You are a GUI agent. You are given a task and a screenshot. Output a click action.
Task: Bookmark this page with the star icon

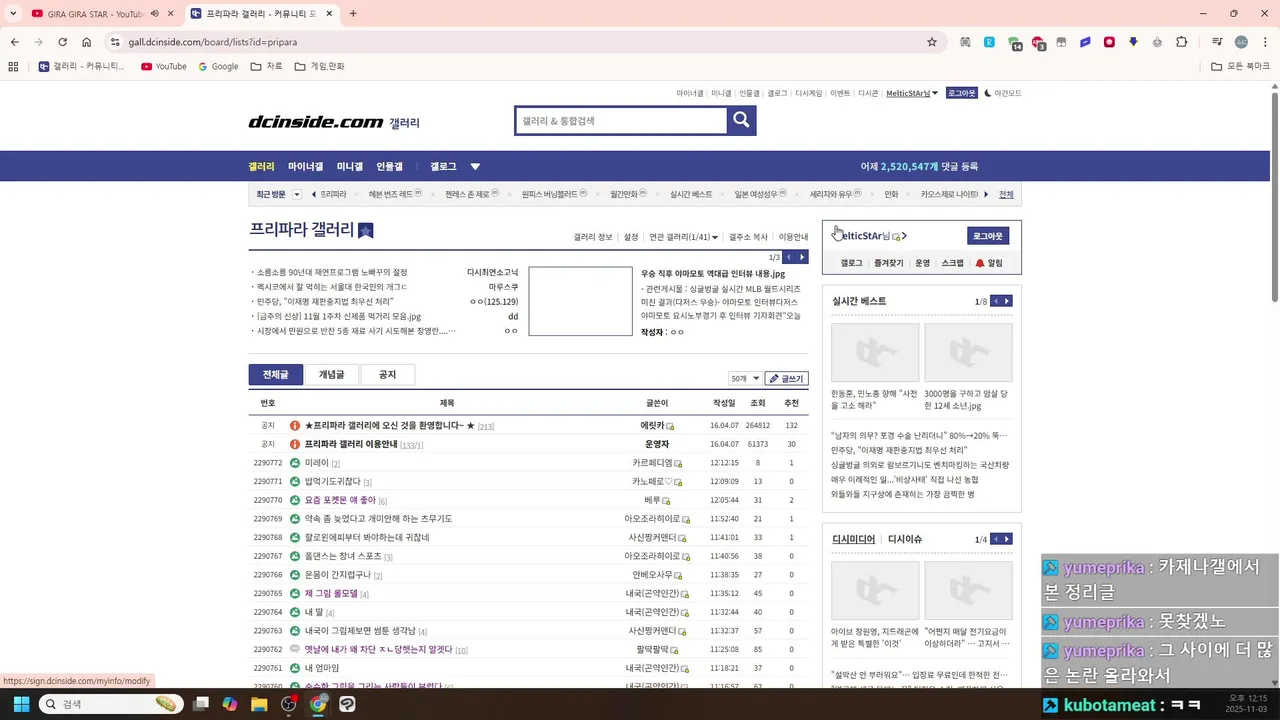click(x=932, y=42)
